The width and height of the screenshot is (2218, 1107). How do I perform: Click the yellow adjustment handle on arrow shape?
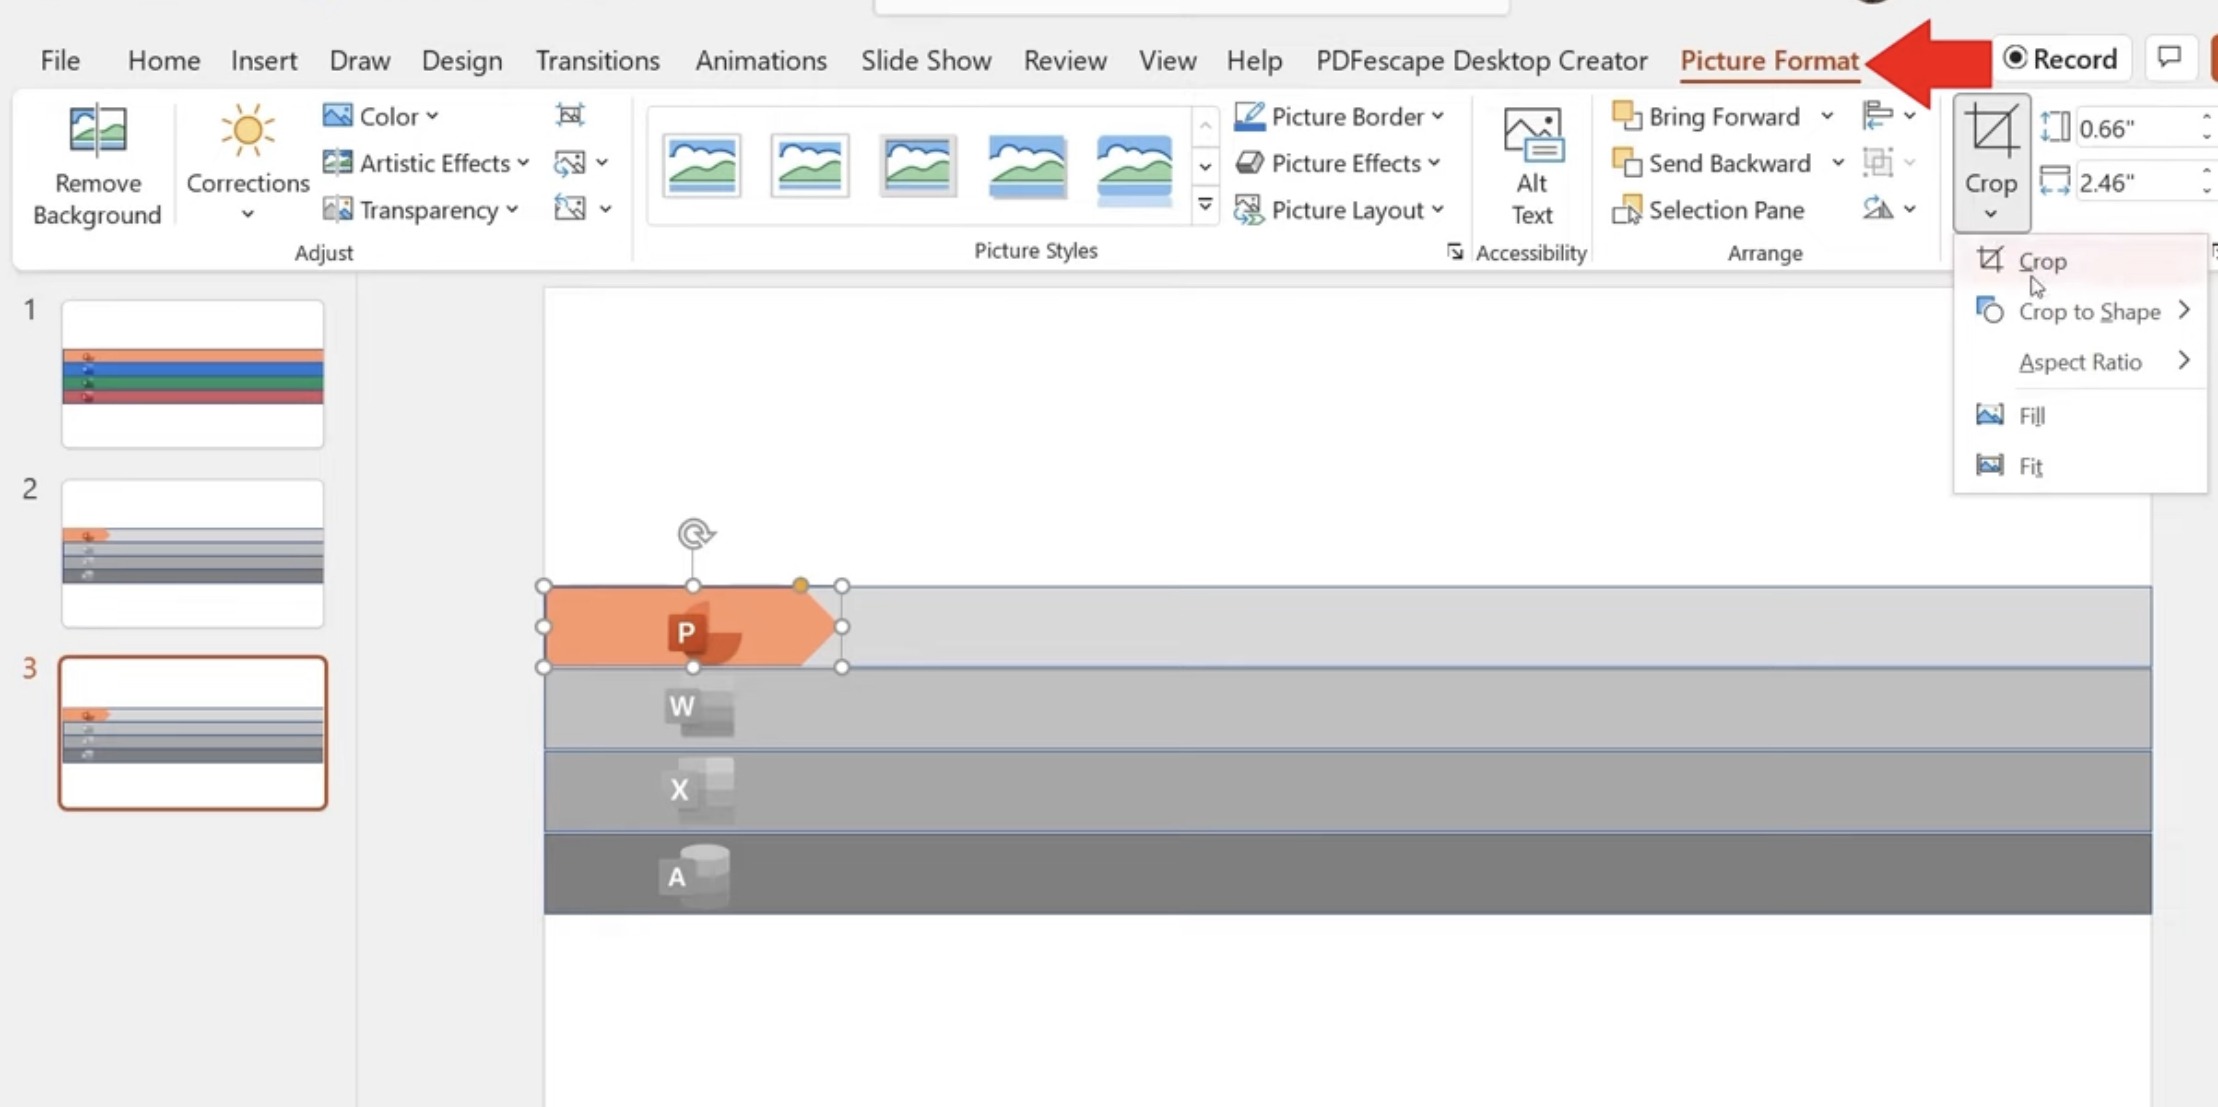800,585
